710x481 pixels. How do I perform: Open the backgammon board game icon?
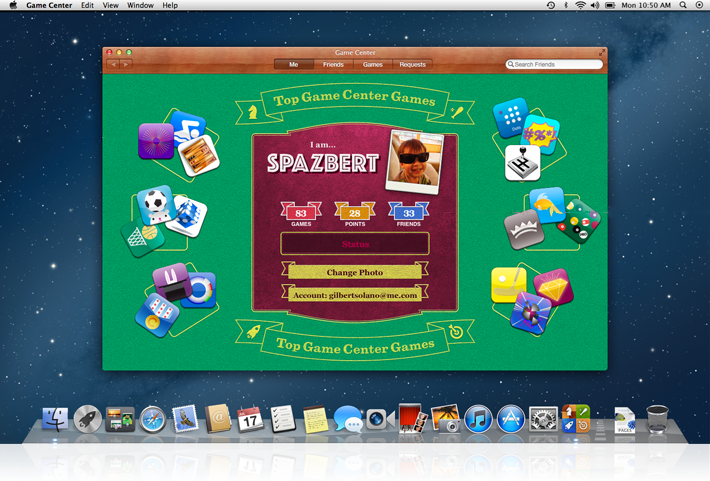click(x=199, y=155)
